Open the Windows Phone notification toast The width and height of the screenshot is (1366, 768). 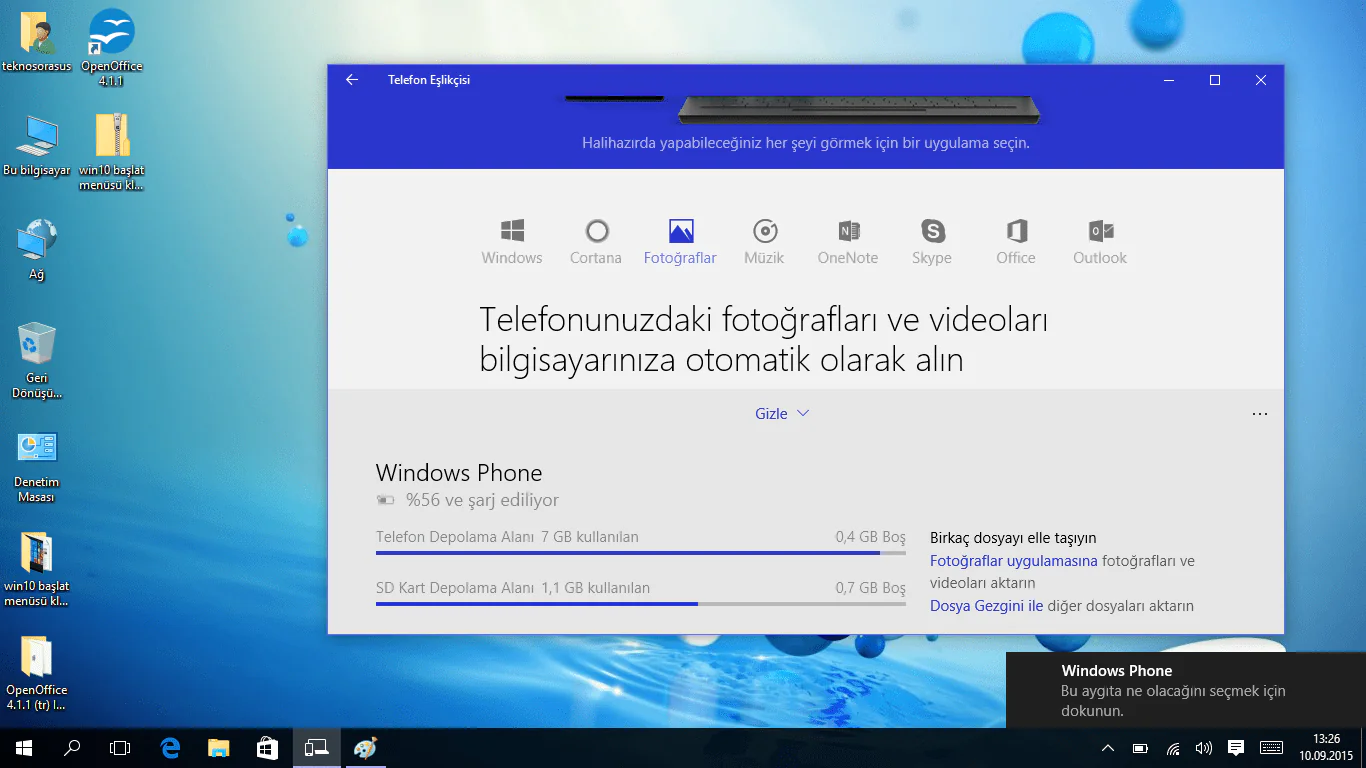tap(1180, 690)
